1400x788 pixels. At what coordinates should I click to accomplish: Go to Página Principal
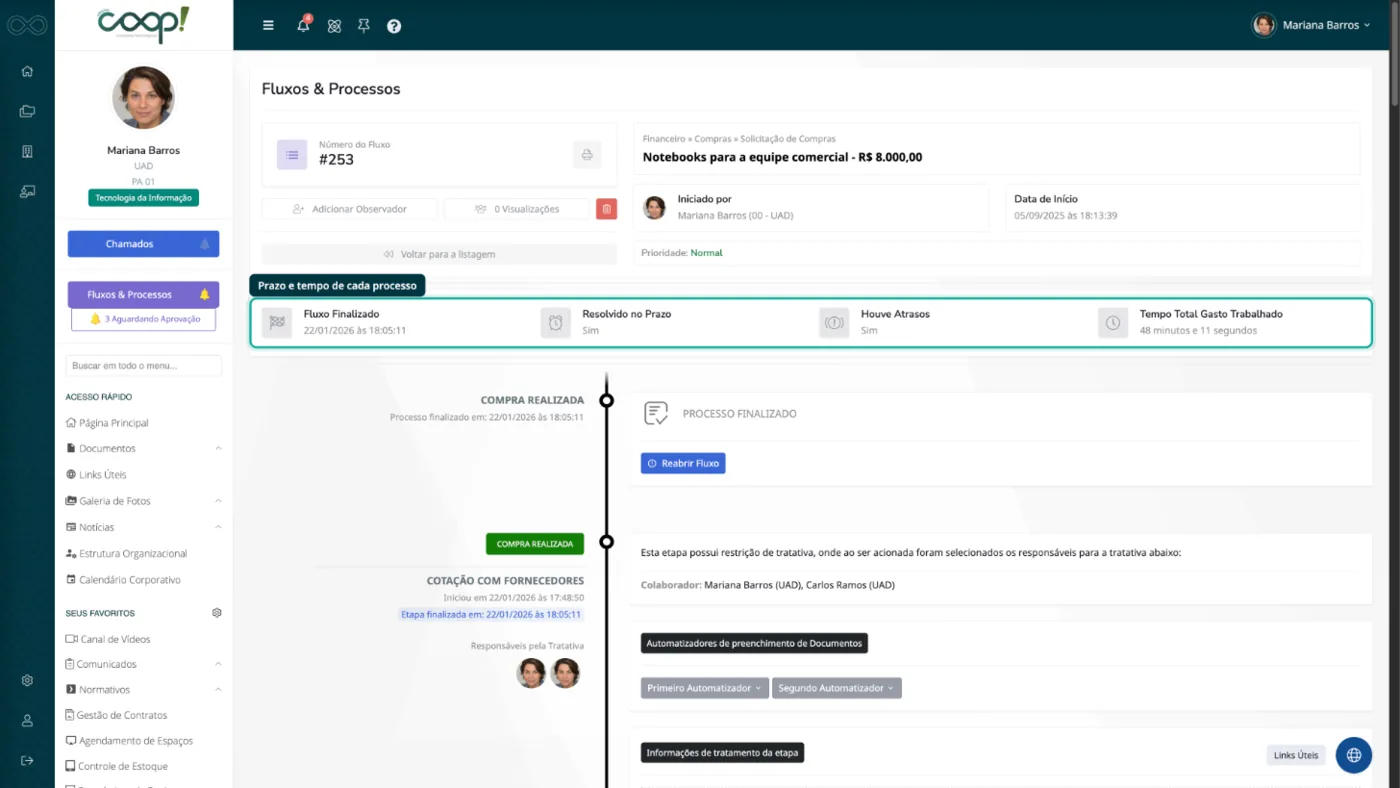(x=107, y=423)
